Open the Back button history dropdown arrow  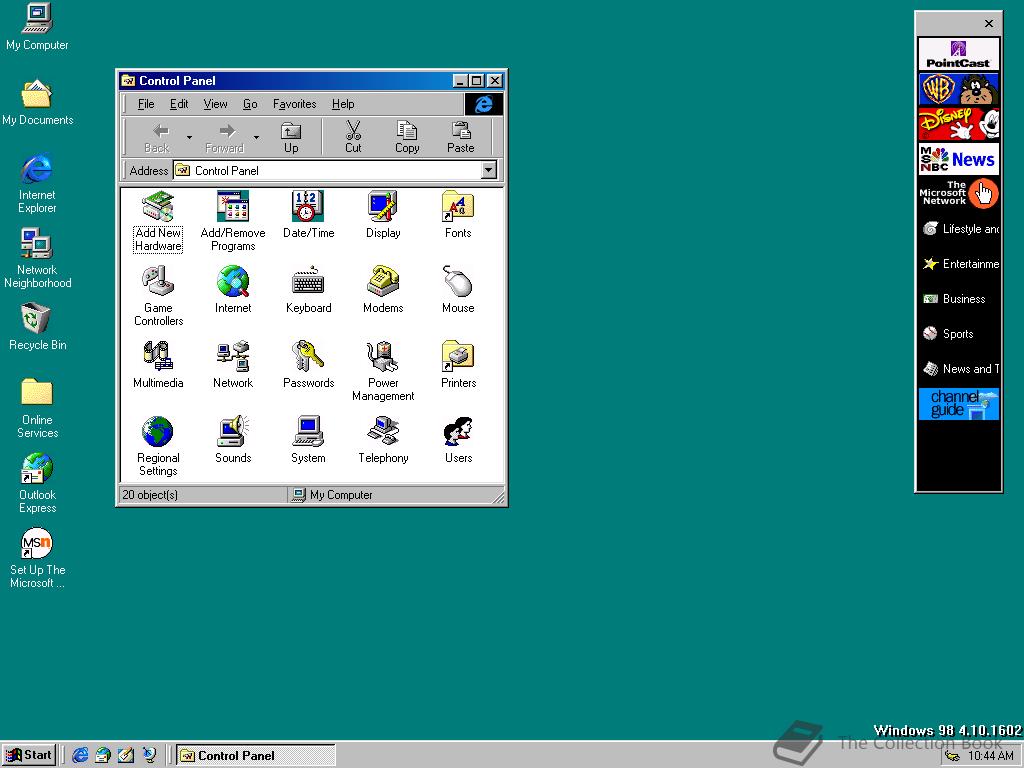pyautogui.click(x=189, y=138)
